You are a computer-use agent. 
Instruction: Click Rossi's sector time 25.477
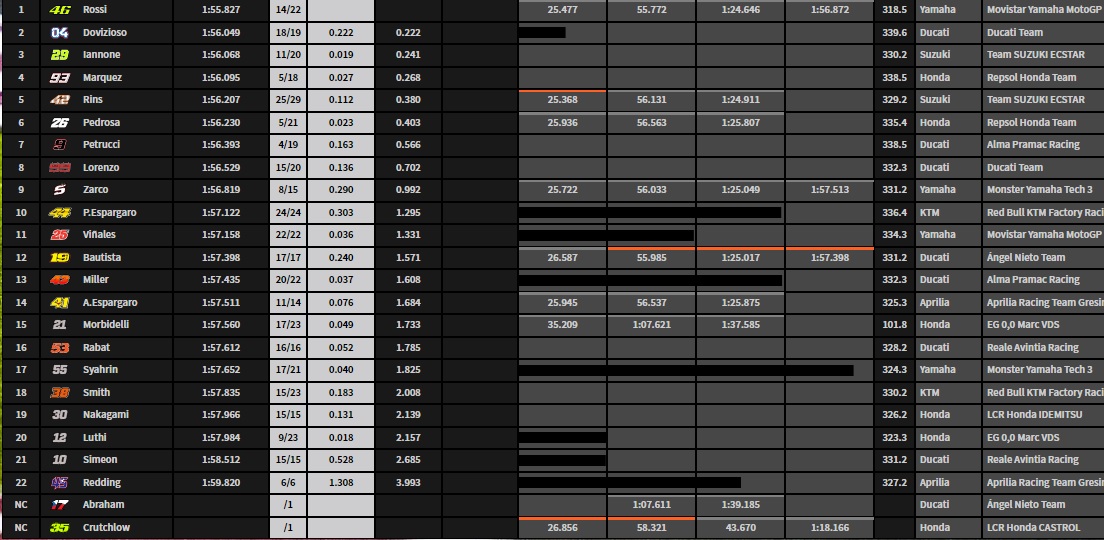[562, 10]
